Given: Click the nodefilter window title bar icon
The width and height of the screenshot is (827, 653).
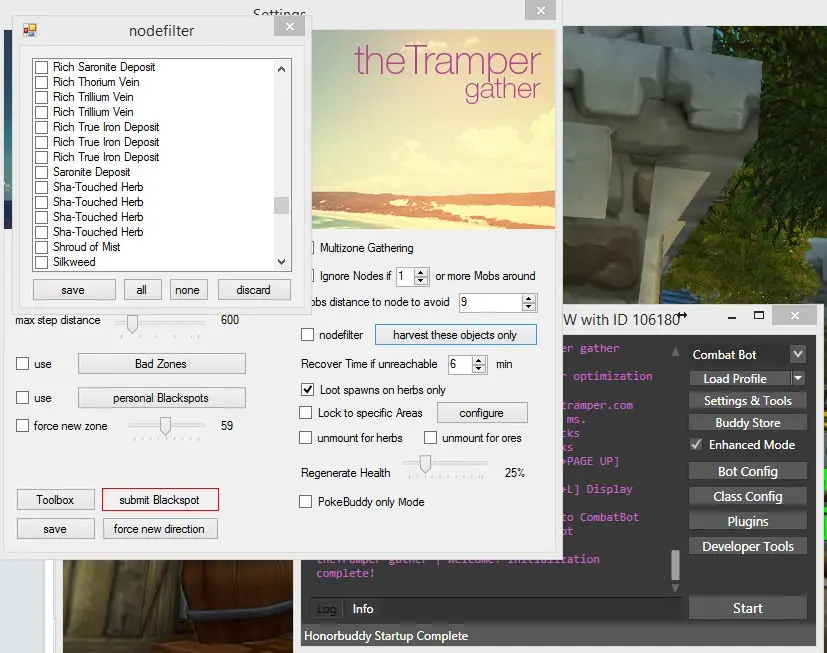Looking at the screenshot, I should [30, 31].
